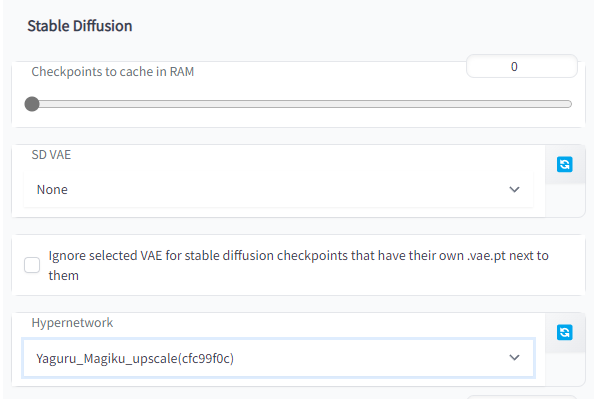Open the Hypernetwork selection dropdown
Viewport: 594px width, 399px height.
click(278, 358)
